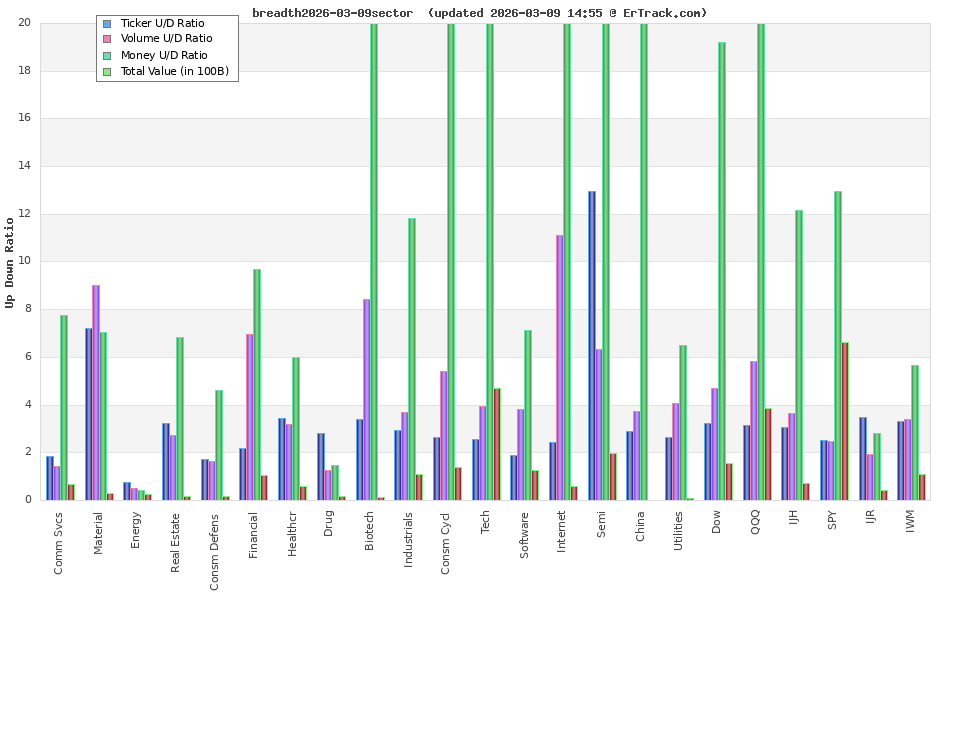The image size is (960, 740).
Task: Click the blue Ticker U/D Ratio legend marker
Action: 107,23
